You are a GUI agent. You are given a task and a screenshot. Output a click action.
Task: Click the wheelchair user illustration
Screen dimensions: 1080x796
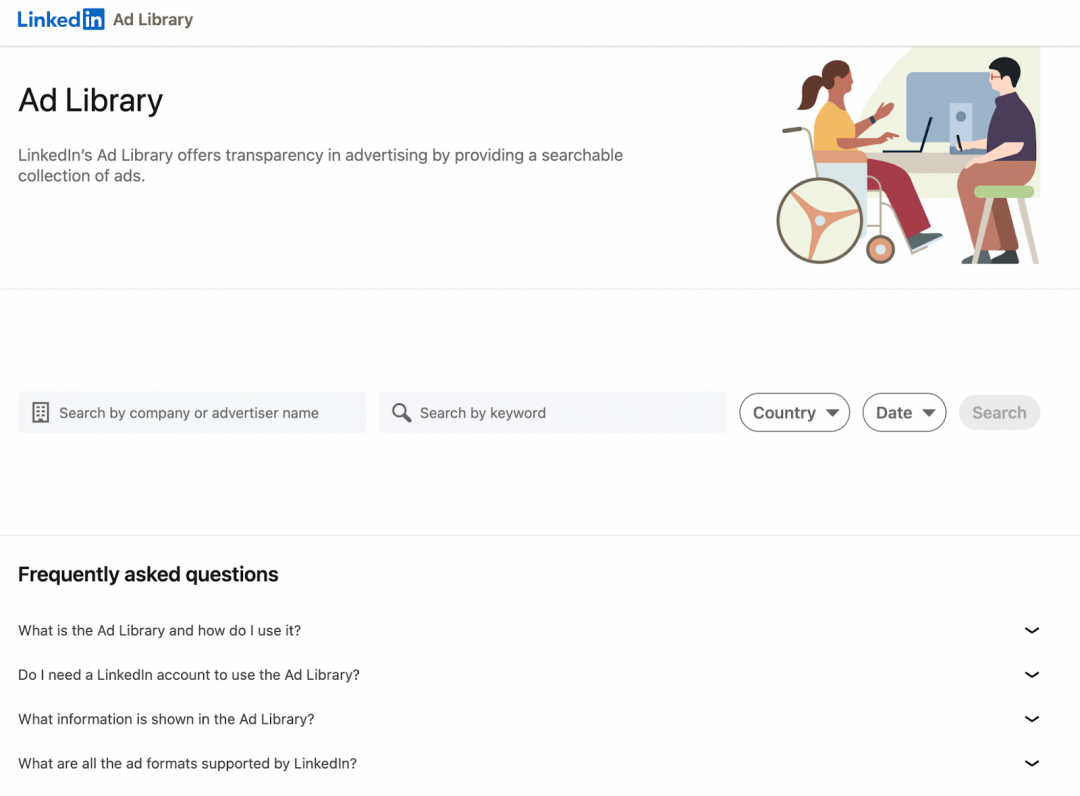tap(860, 163)
